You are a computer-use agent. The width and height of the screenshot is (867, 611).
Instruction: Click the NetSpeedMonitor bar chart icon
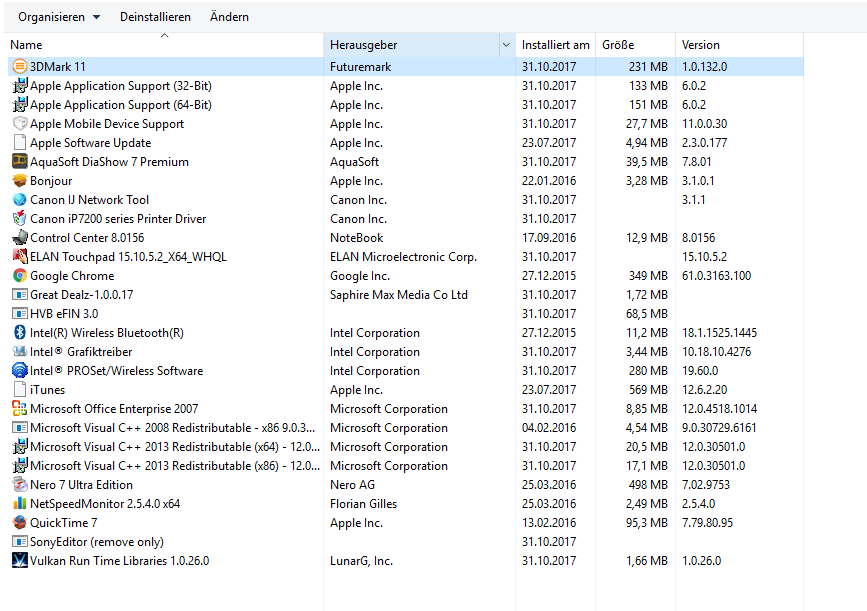[19, 504]
